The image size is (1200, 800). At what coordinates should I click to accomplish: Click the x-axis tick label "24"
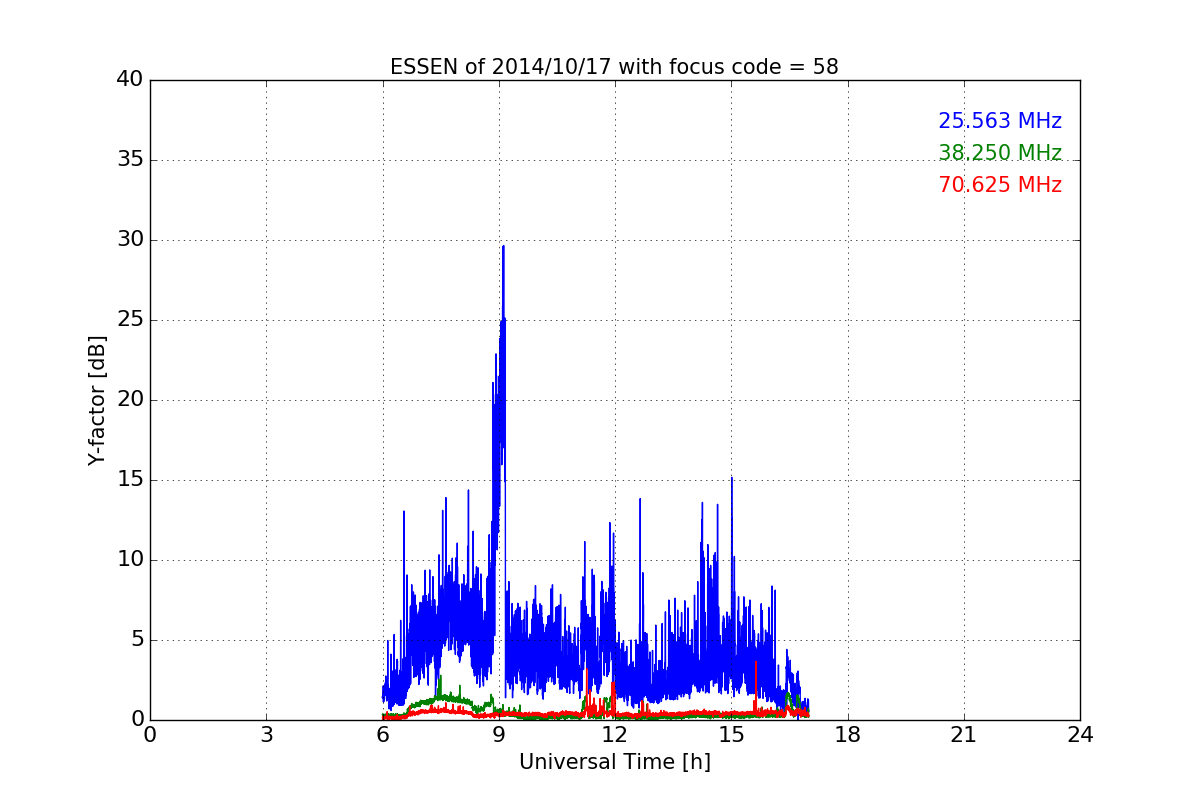point(1080,735)
